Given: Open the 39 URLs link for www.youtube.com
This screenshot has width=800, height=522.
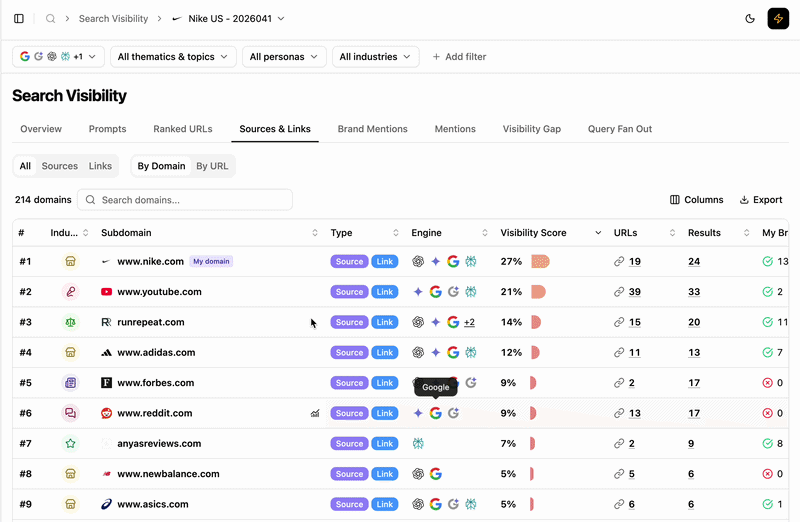Looking at the screenshot, I should pyautogui.click(x=635, y=292).
